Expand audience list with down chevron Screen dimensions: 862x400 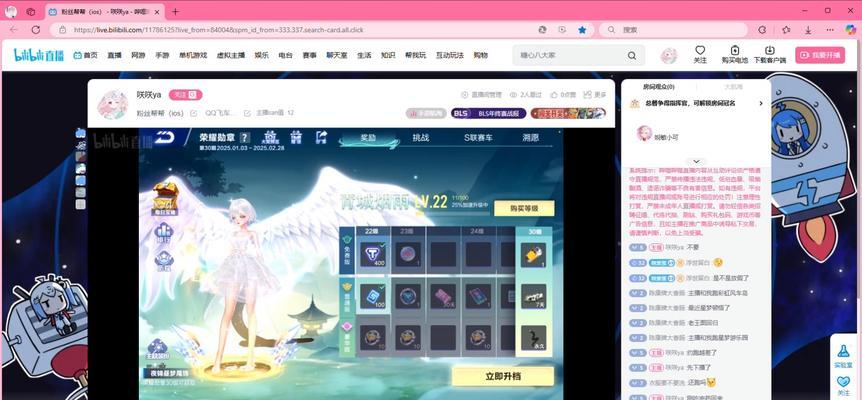[x=696, y=161]
